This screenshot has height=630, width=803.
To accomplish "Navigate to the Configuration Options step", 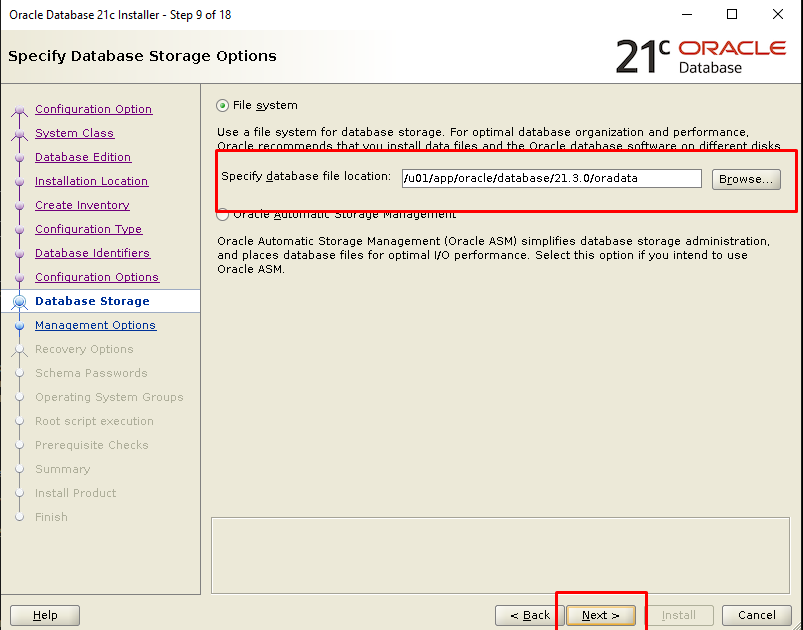I will pyautogui.click(x=97, y=277).
